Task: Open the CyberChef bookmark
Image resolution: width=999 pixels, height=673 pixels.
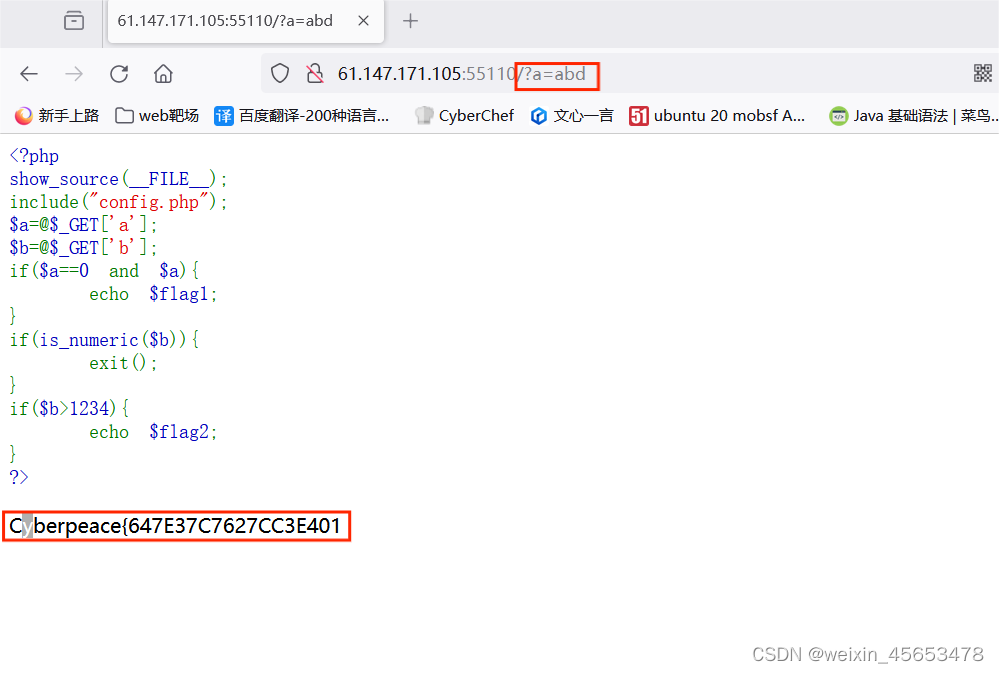Action: tap(464, 115)
